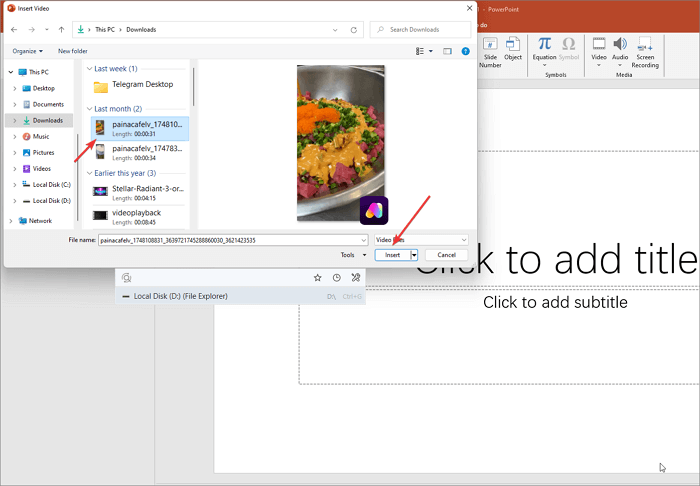Toggle the preview pane button

[x=448, y=50]
